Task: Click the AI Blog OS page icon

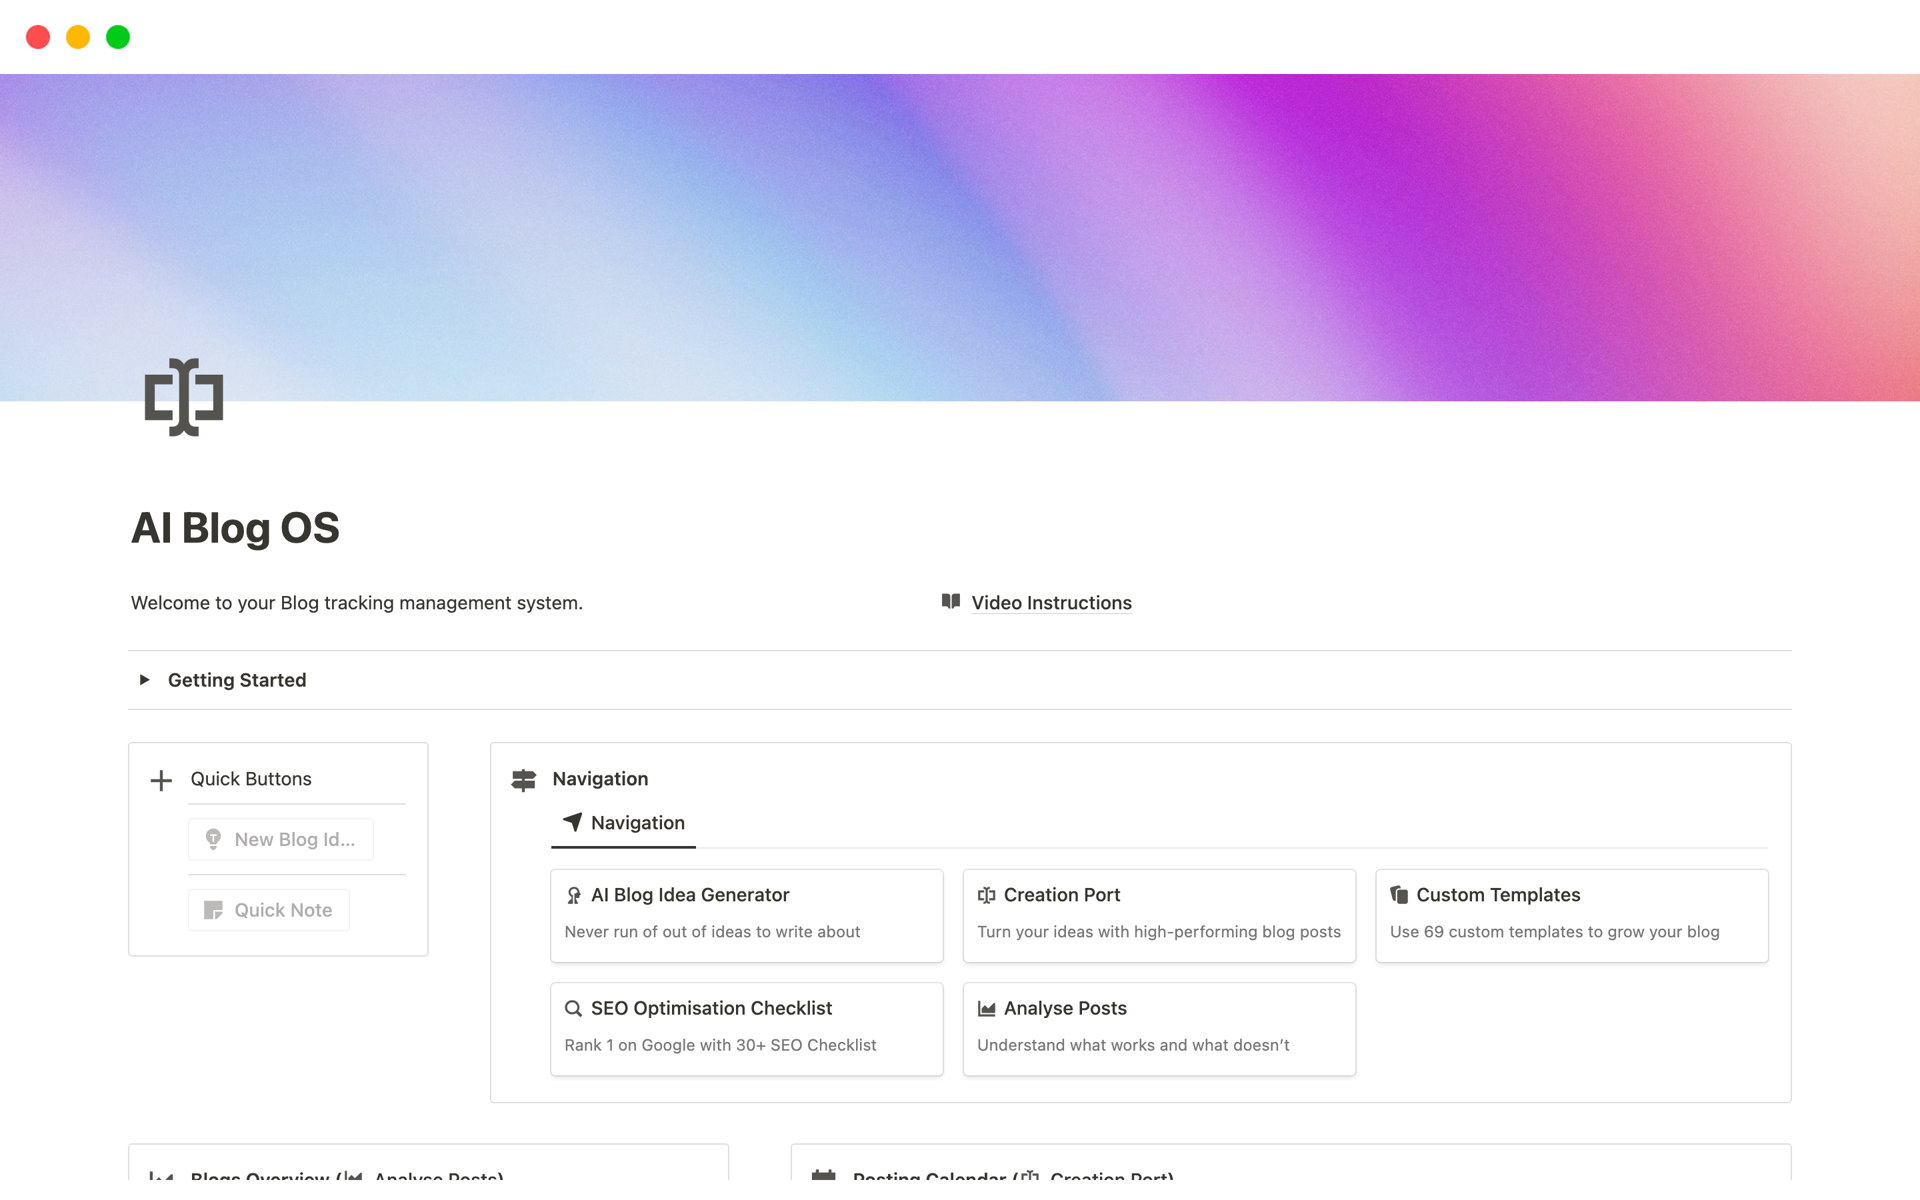Action: point(184,397)
